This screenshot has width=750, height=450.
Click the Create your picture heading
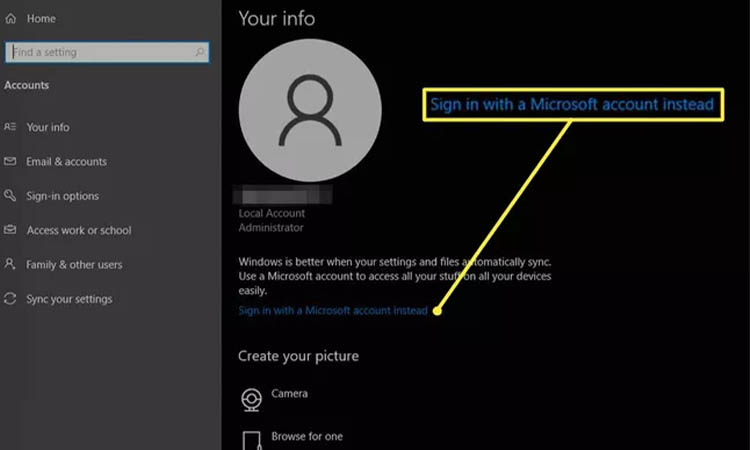click(298, 356)
